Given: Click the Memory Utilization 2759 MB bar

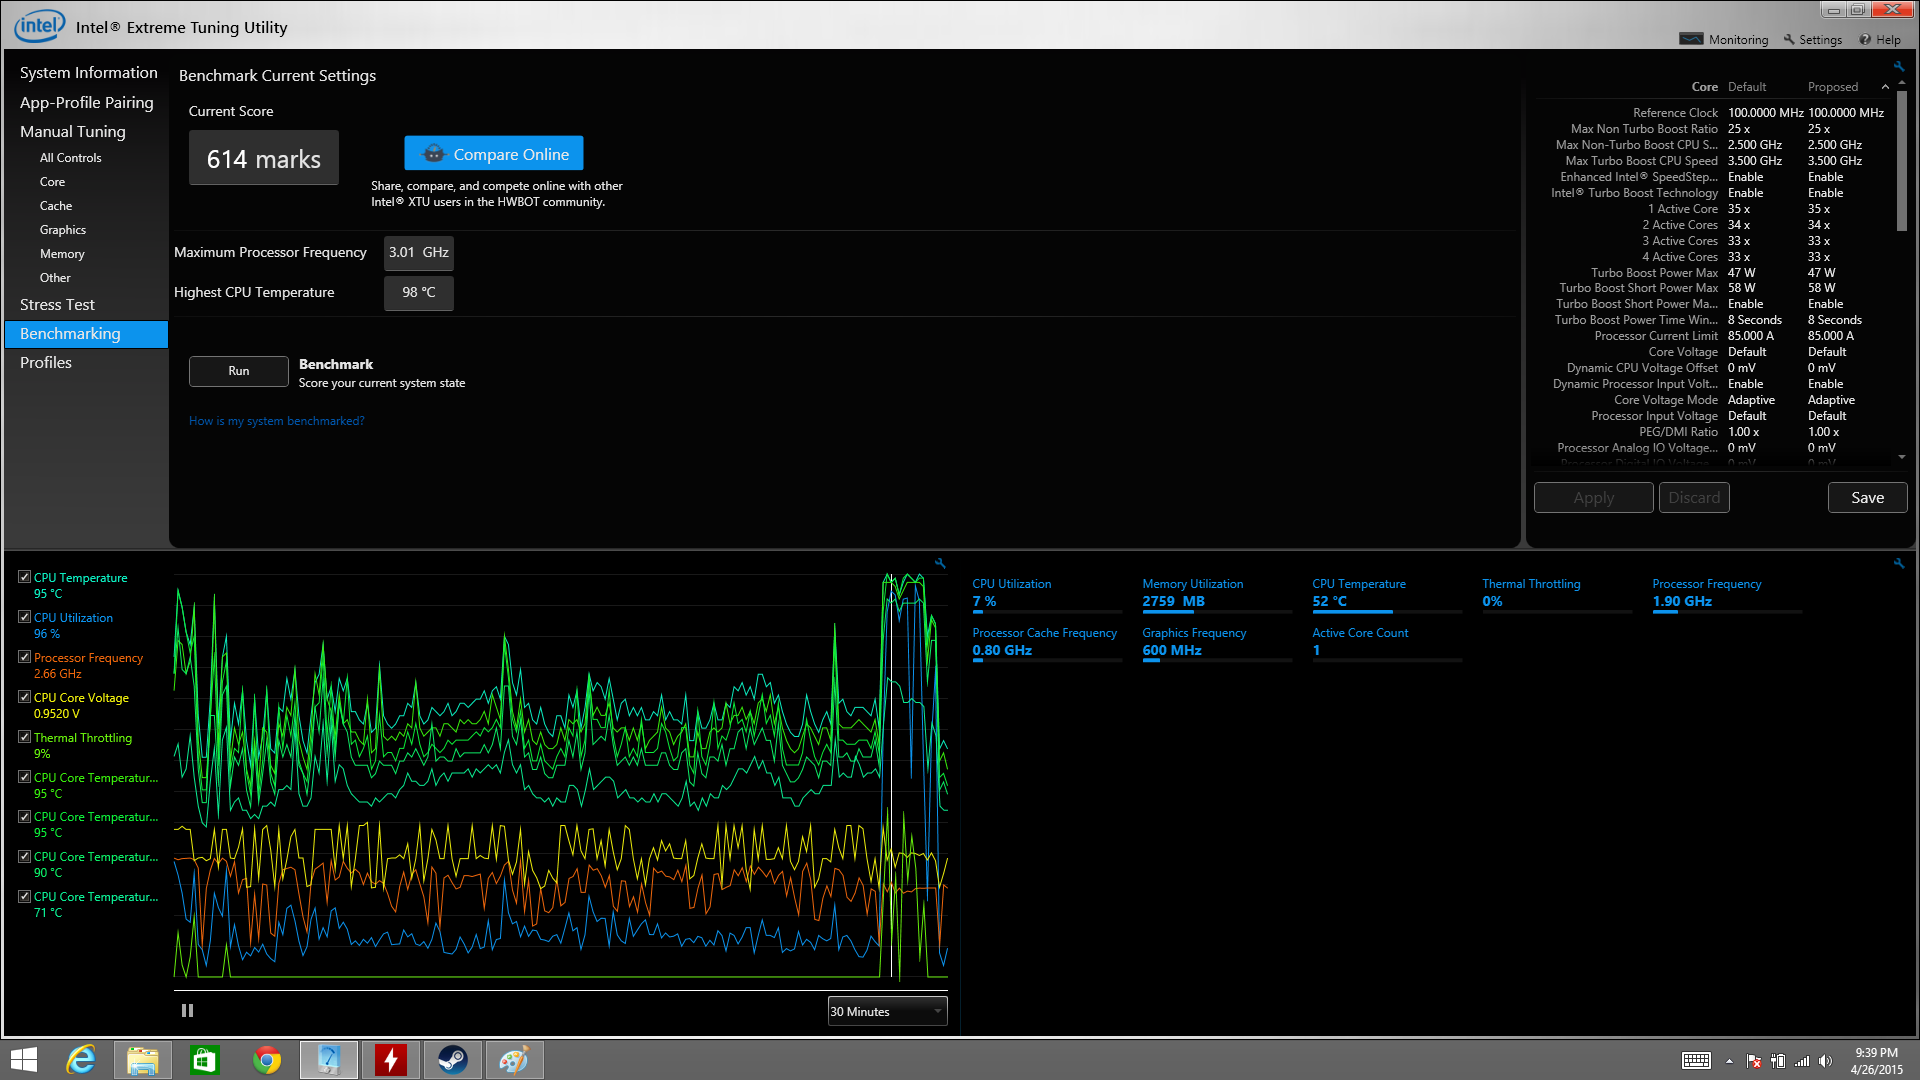Looking at the screenshot, I should coord(1217,611).
